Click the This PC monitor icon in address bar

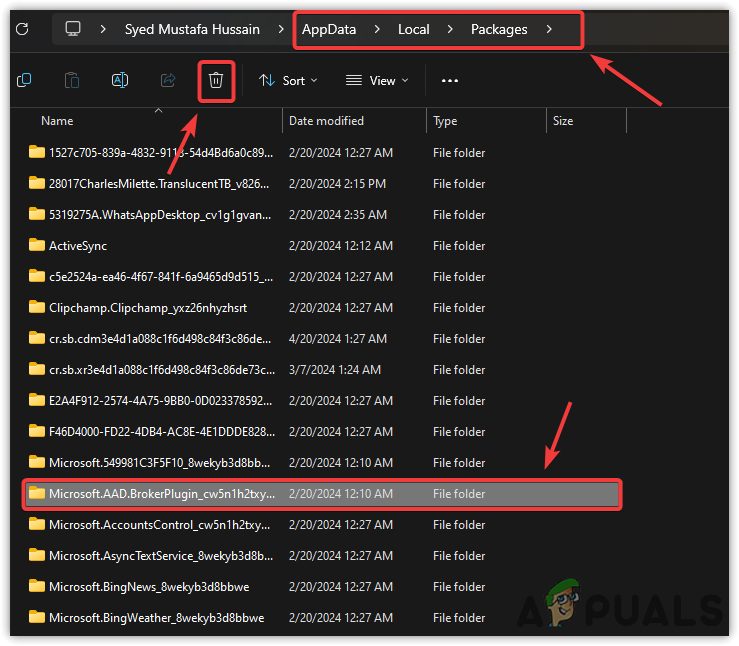pyautogui.click(x=73, y=29)
